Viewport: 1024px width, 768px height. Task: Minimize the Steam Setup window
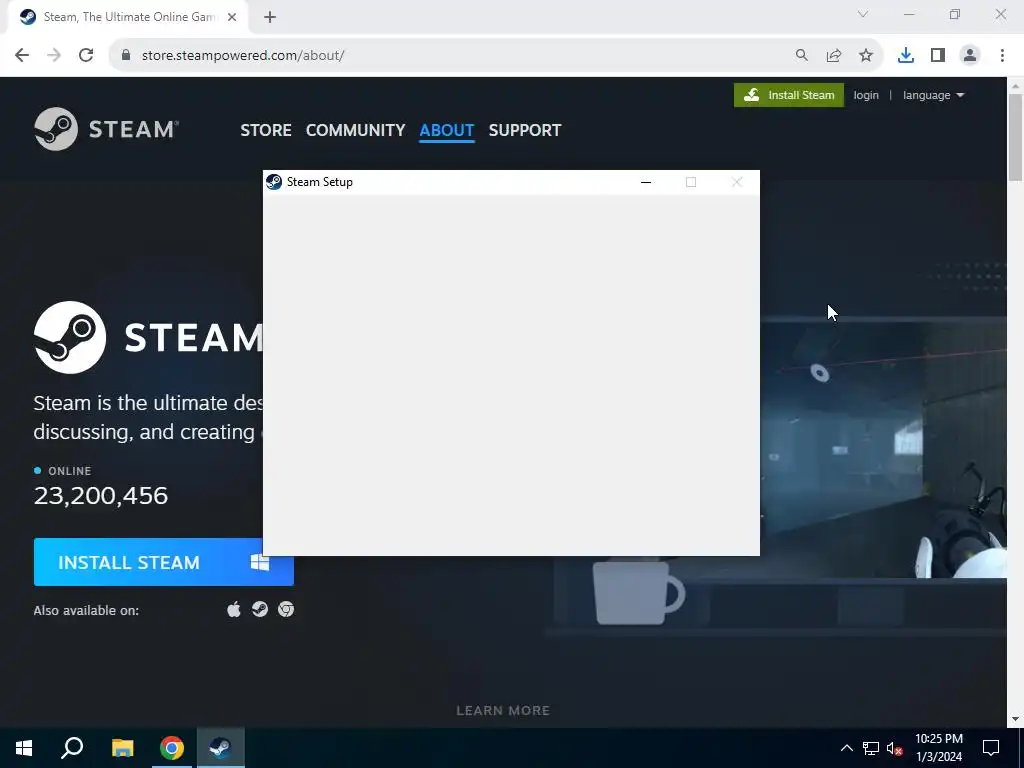coord(646,182)
